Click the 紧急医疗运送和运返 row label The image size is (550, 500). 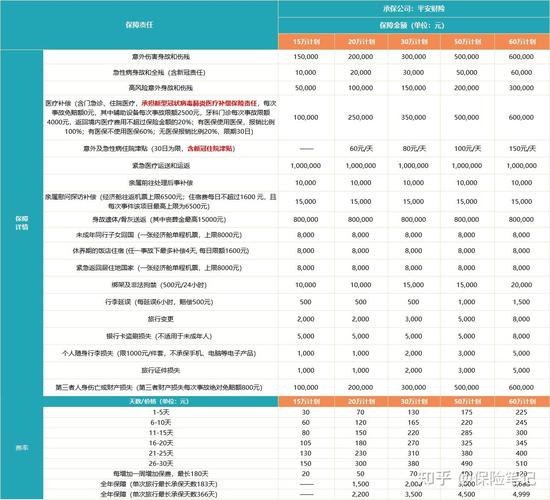[161, 166]
